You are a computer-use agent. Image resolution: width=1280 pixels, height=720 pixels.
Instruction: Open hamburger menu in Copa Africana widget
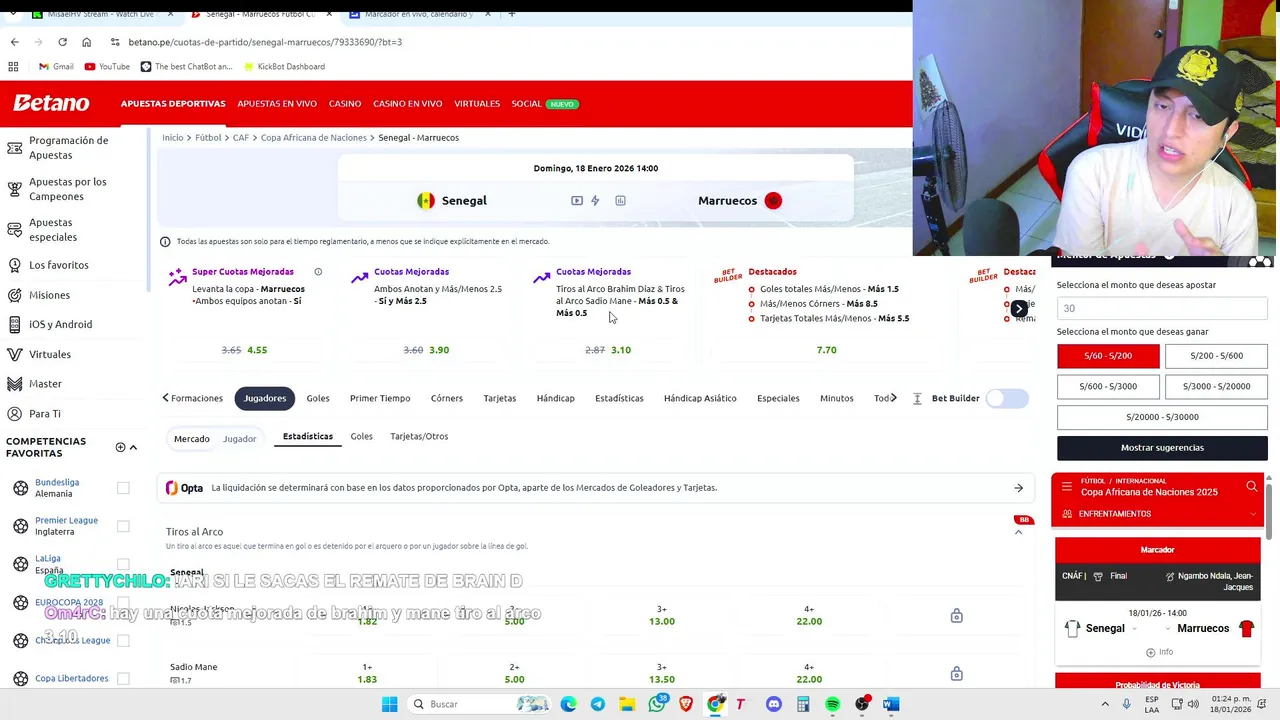click(x=1067, y=487)
